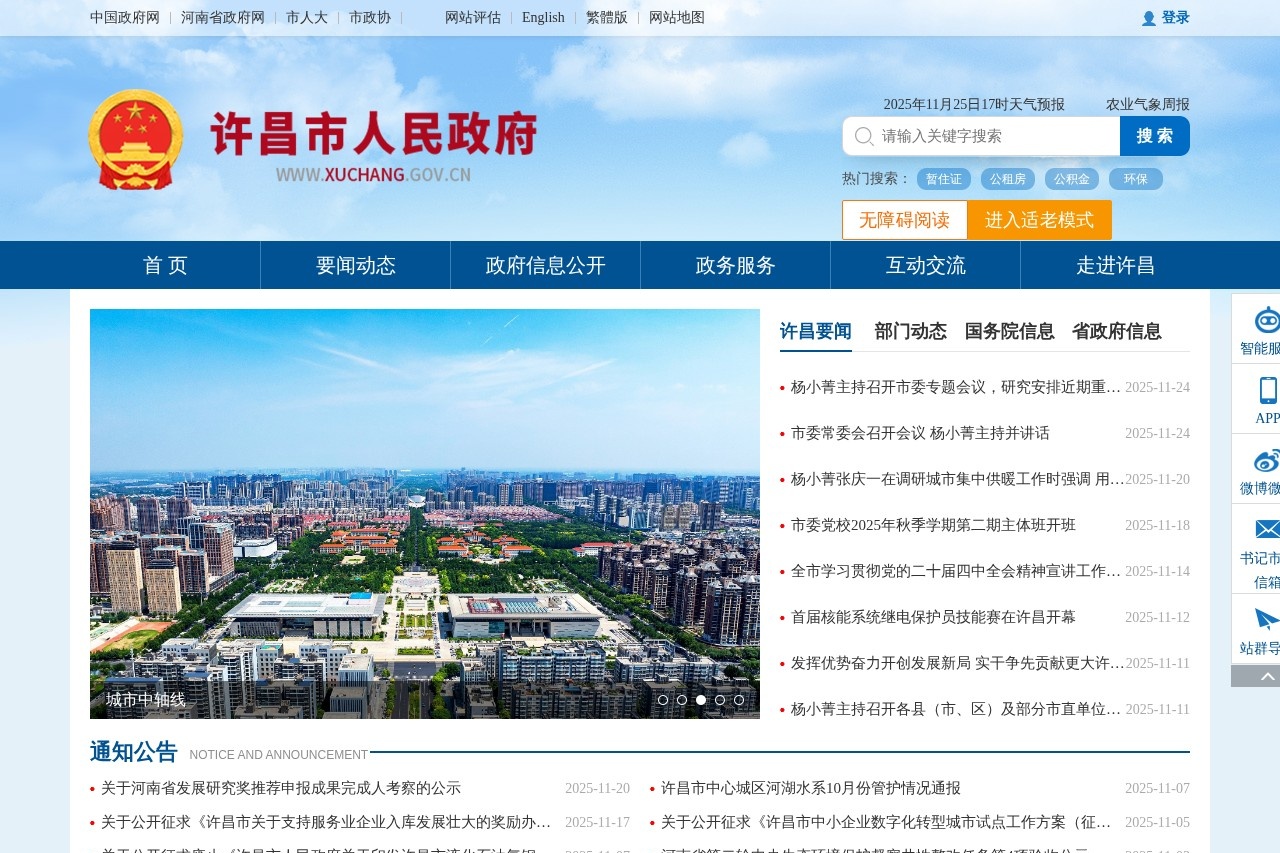This screenshot has width=1280, height=853.
Task: Open the 微博微信 Weibo icon
Action: pos(1268,462)
